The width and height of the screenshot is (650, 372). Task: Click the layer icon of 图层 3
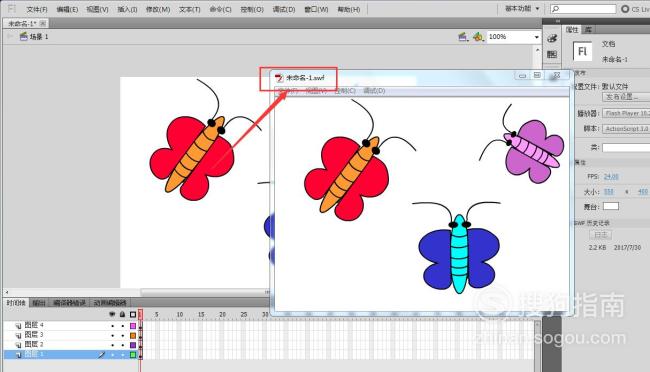[18, 335]
